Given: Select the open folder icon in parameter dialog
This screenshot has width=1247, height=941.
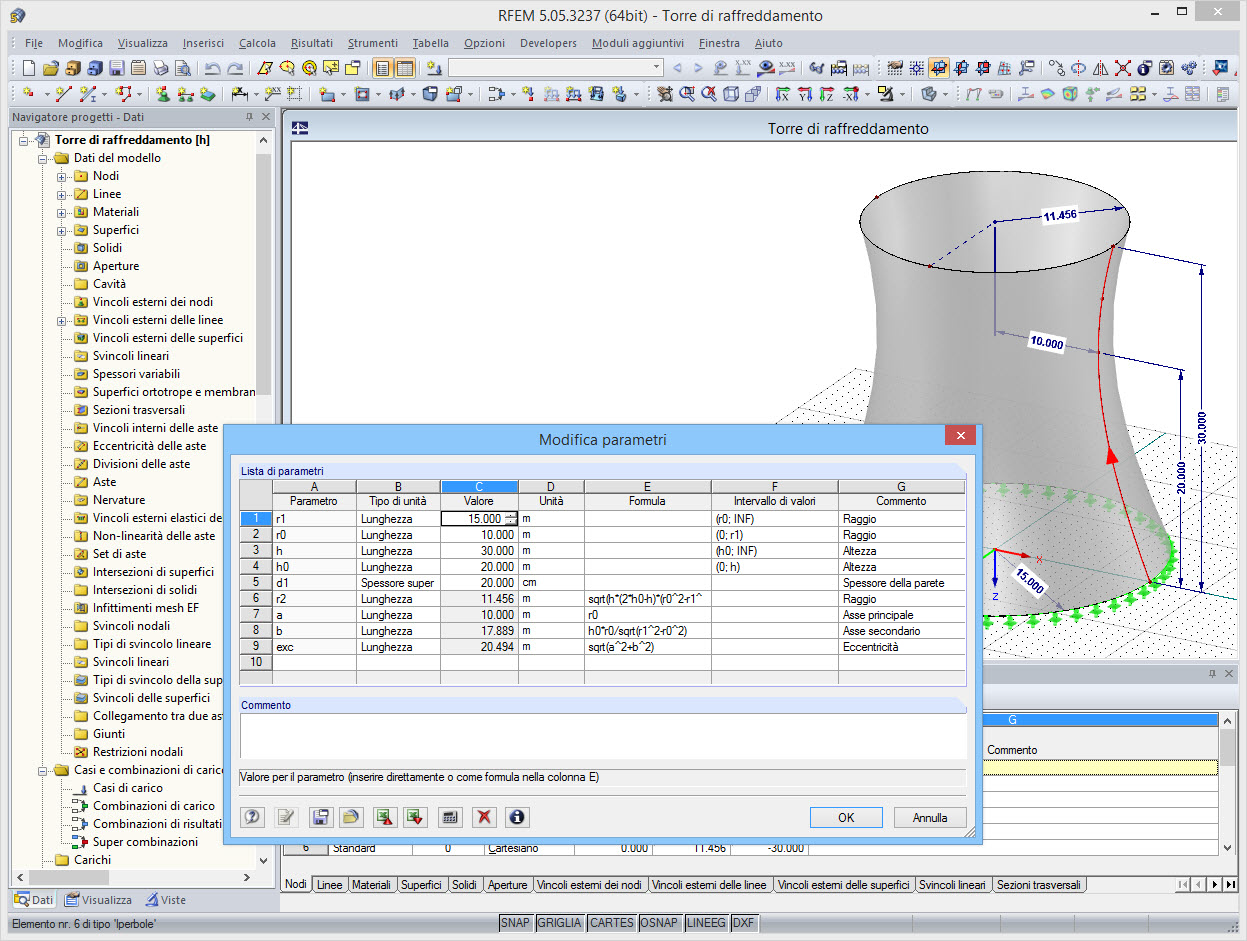Looking at the screenshot, I should click(352, 817).
